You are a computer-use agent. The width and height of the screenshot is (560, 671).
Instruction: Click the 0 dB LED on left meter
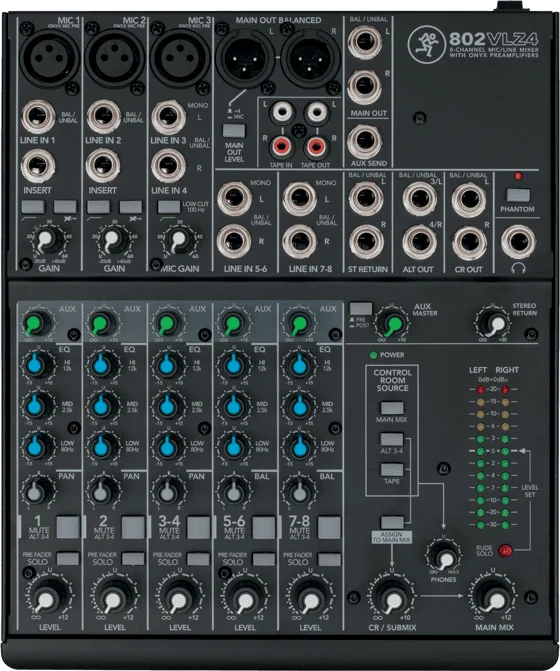[481, 451]
